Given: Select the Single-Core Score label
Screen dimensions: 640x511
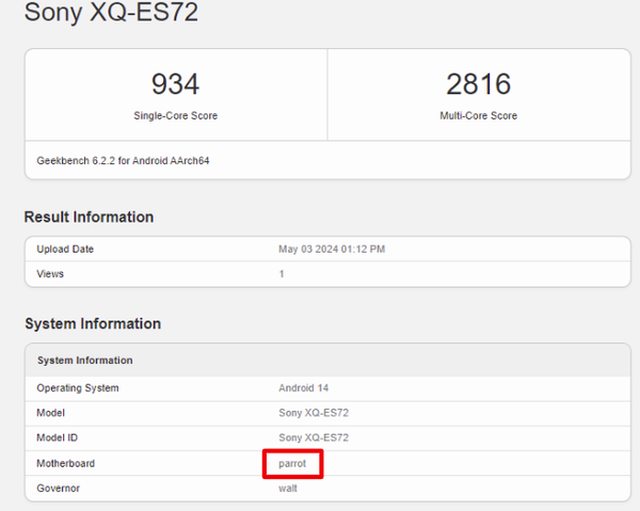Looking at the screenshot, I should tap(175, 116).
